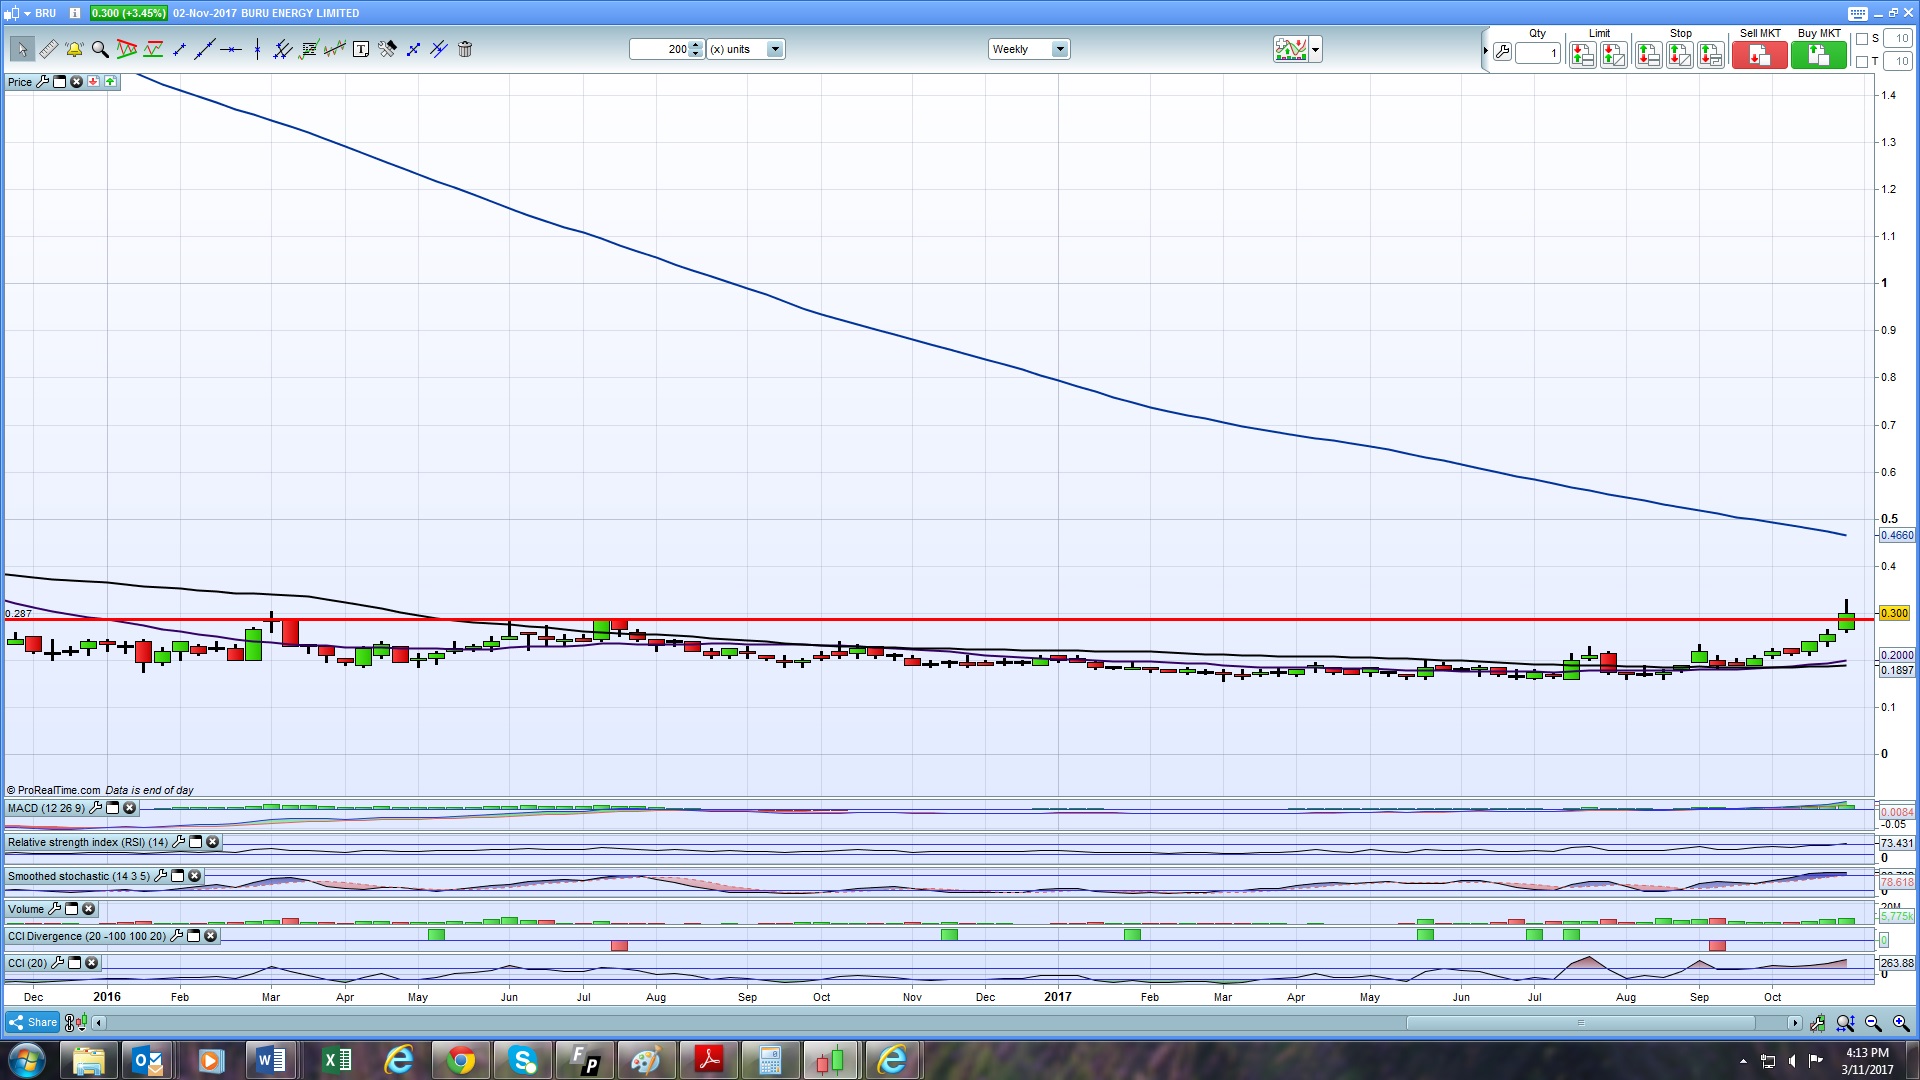Click the first Stop order button

coord(1648,54)
